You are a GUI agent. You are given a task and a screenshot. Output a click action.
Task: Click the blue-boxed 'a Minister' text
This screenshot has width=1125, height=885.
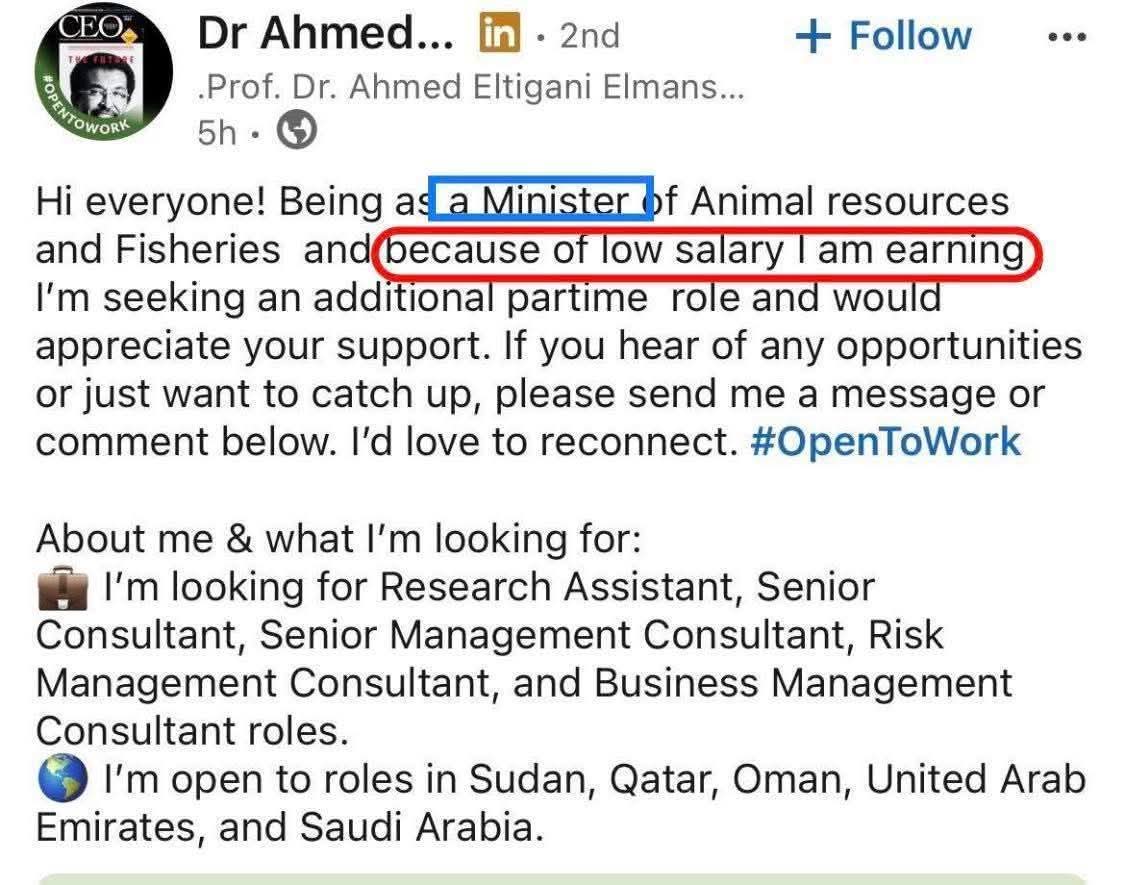coord(541,201)
